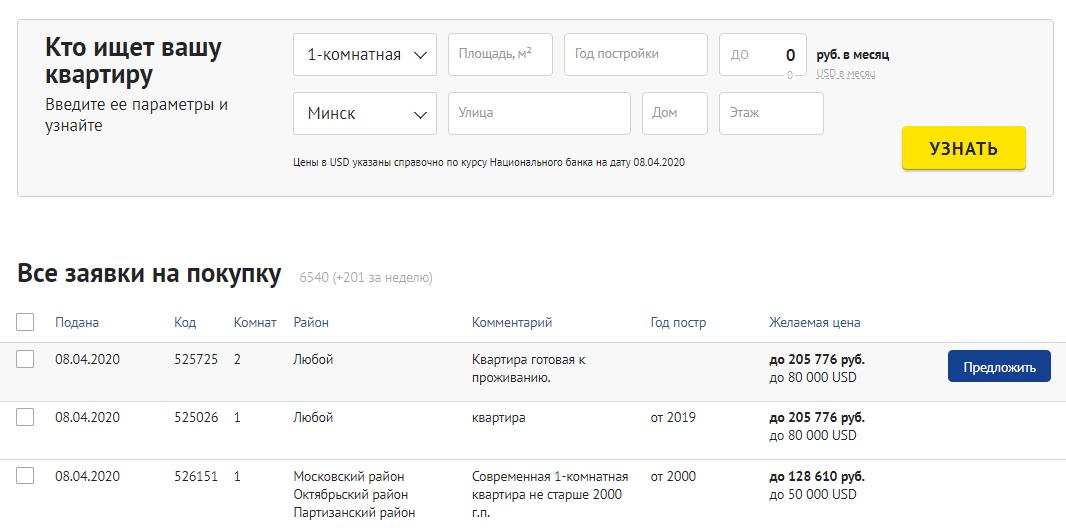Click the Район column header

tap(311, 322)
